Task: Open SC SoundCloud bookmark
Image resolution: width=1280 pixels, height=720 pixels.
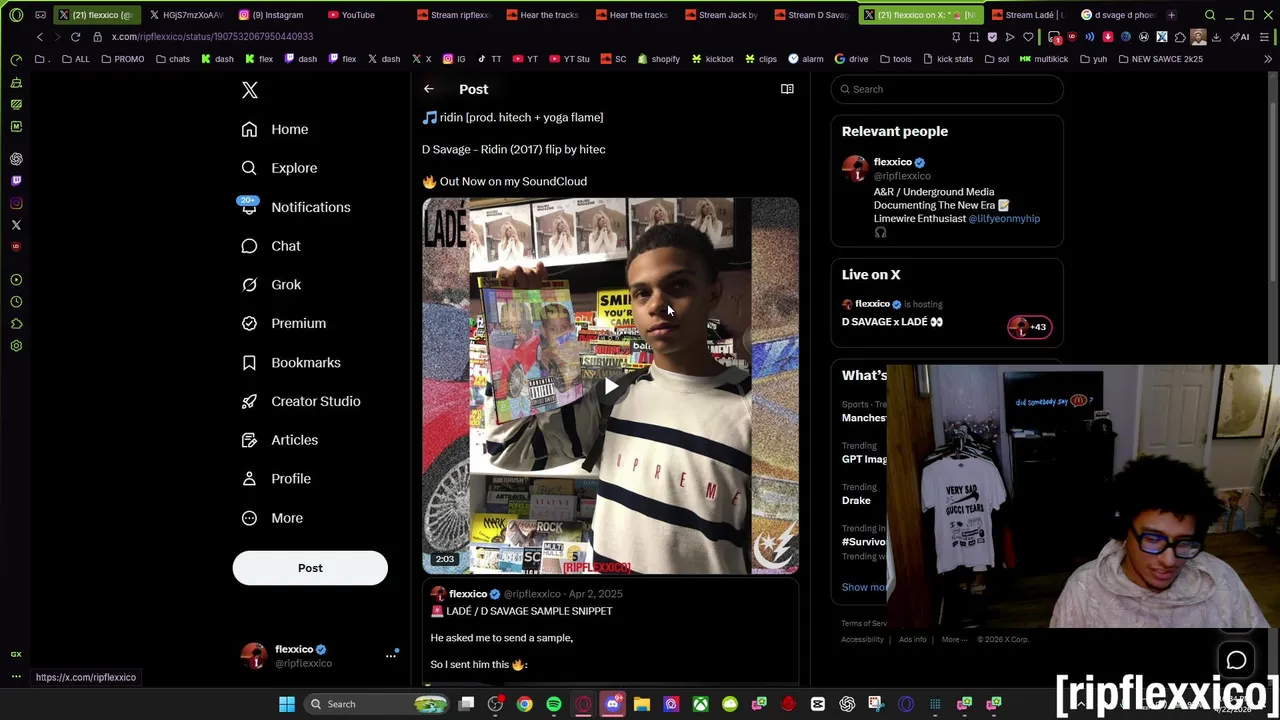Action: pyautogui.click(x=613, y=59)
